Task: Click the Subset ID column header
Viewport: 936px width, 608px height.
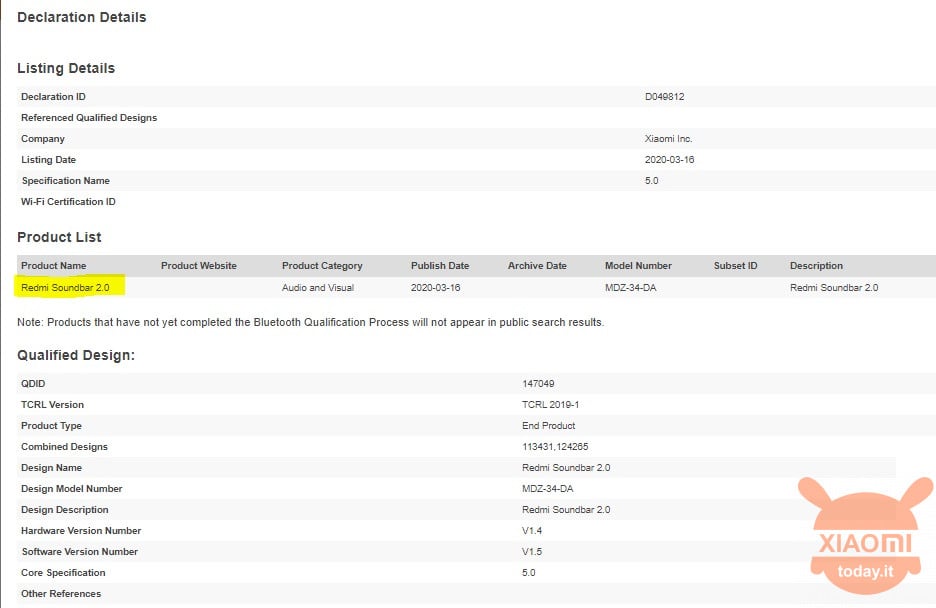Action: pos(735,266)
